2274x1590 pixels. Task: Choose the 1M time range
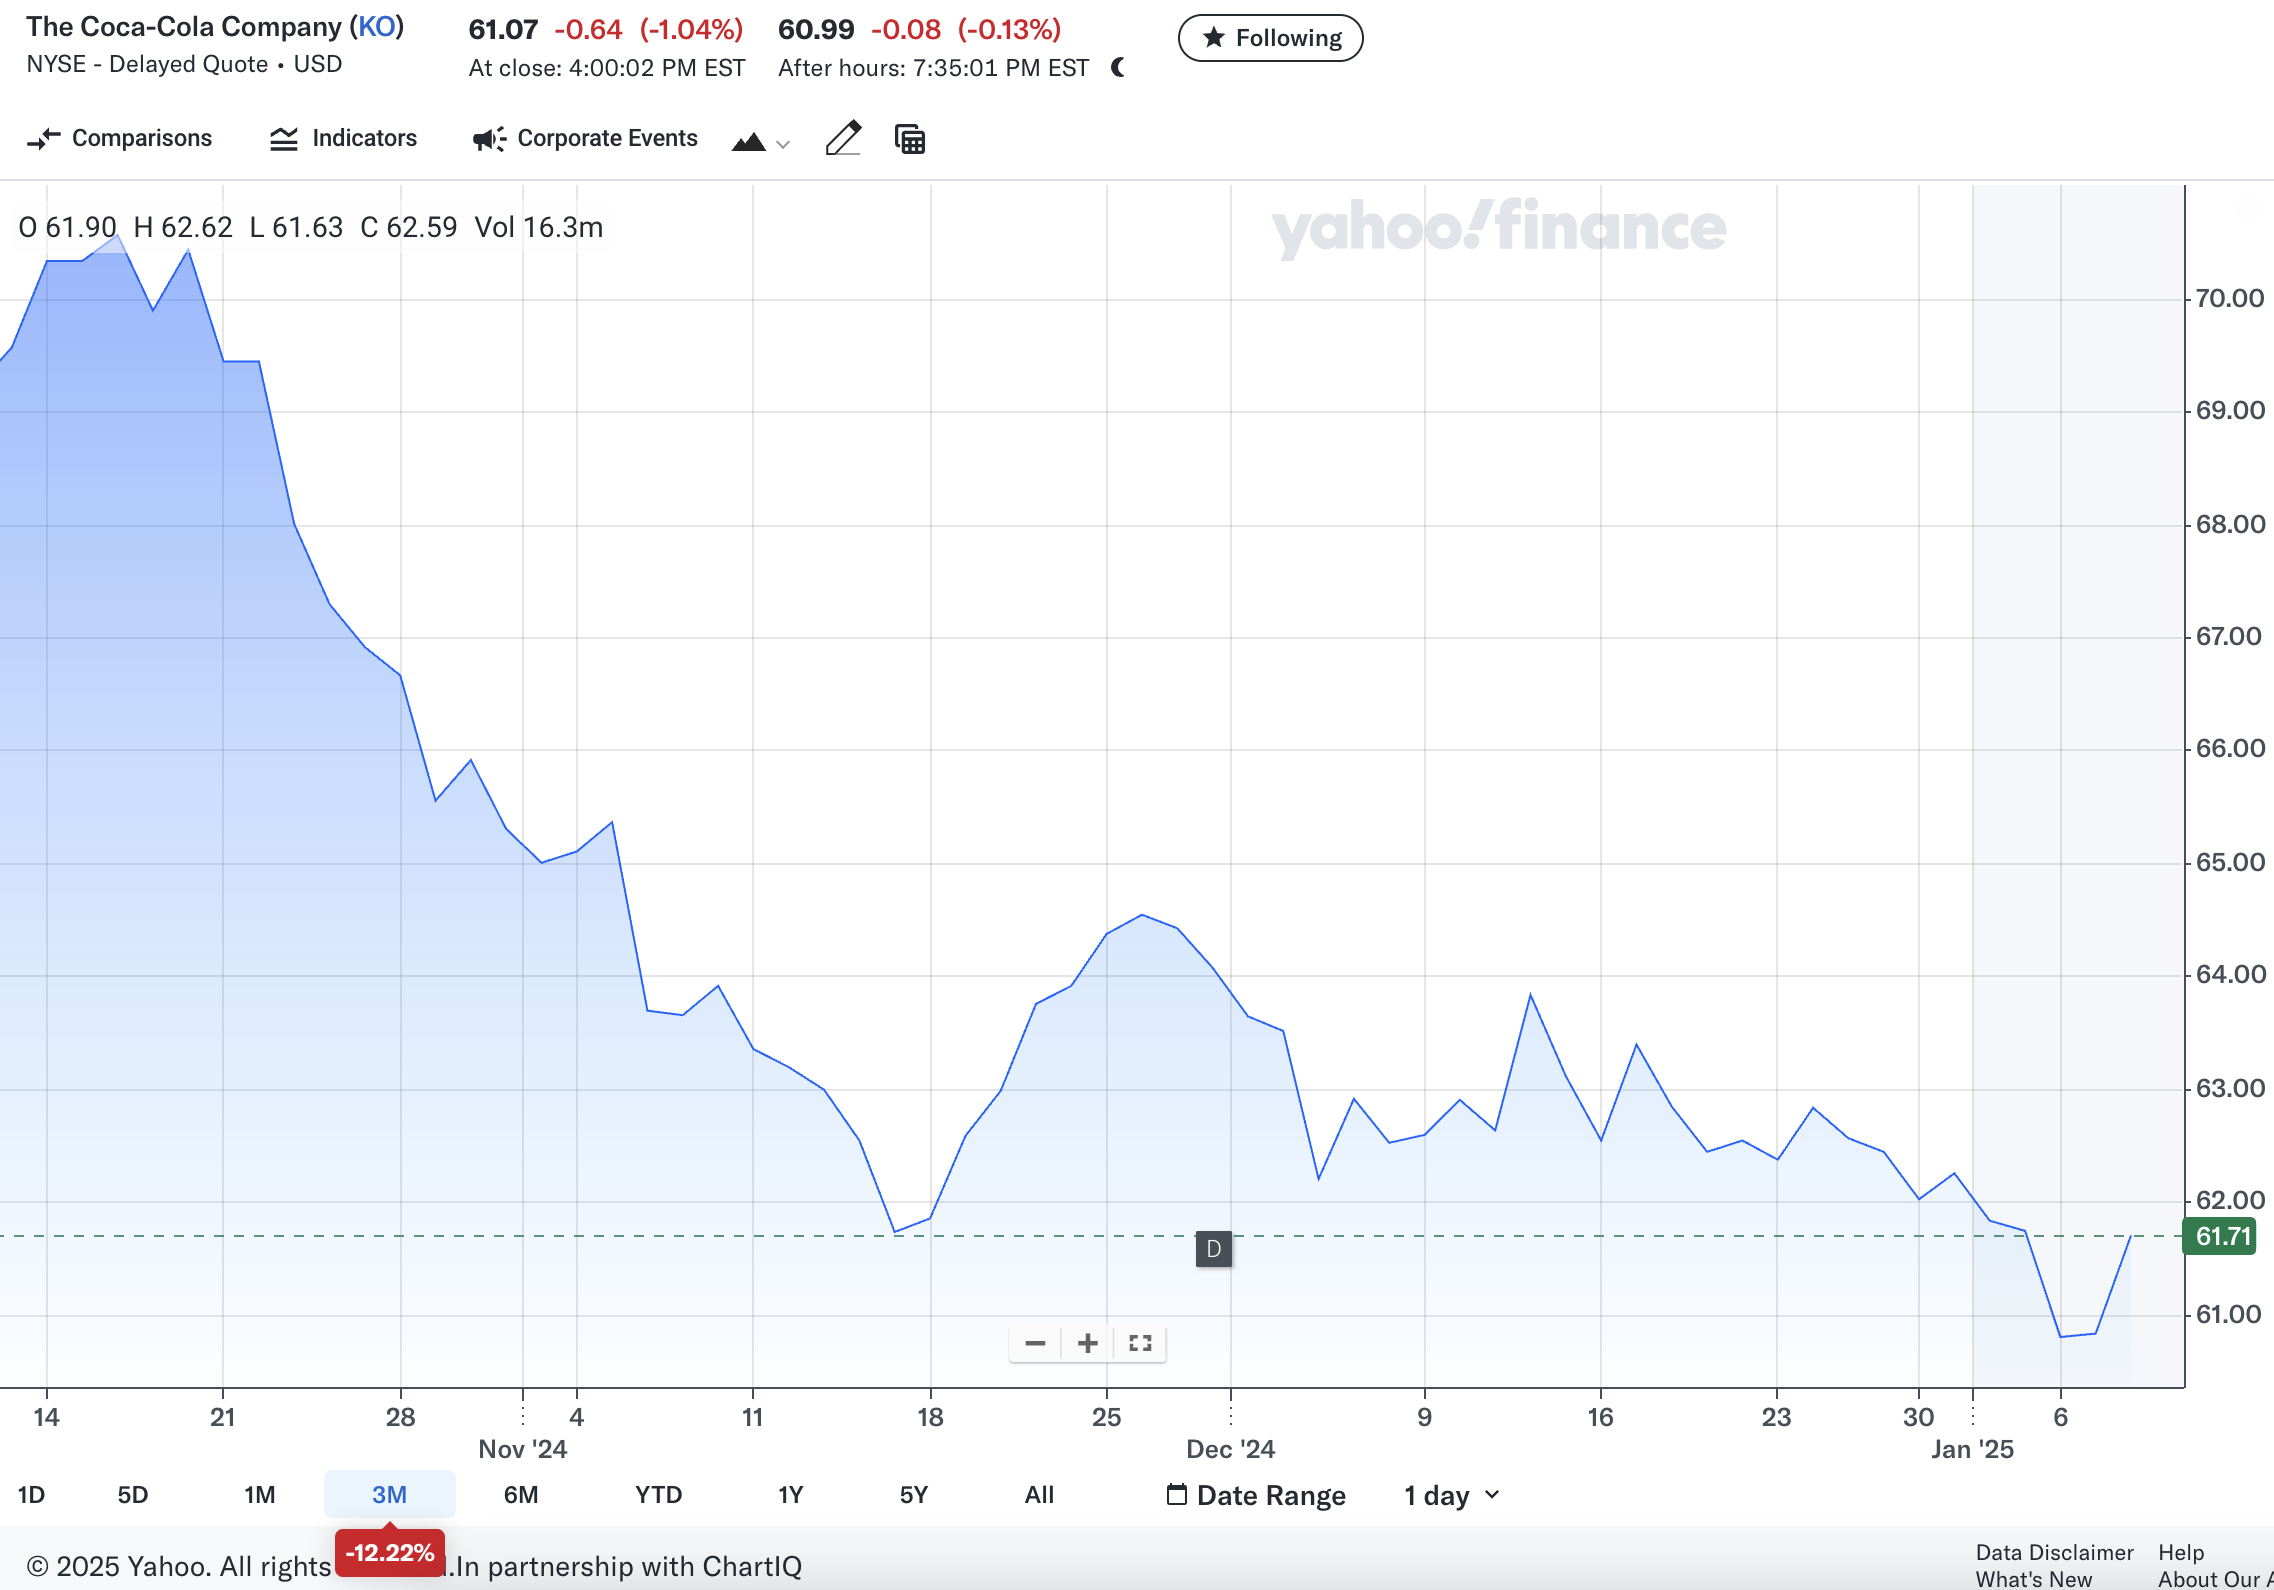[259, 1495]
